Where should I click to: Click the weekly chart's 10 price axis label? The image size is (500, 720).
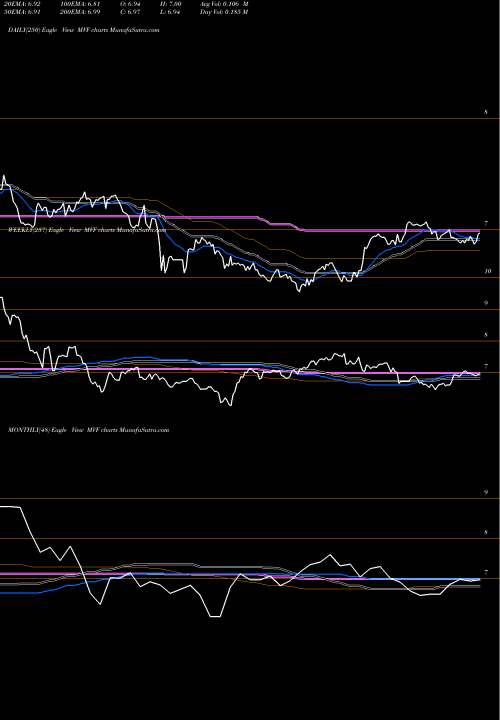pyautogui.click(x=488, y=271)
